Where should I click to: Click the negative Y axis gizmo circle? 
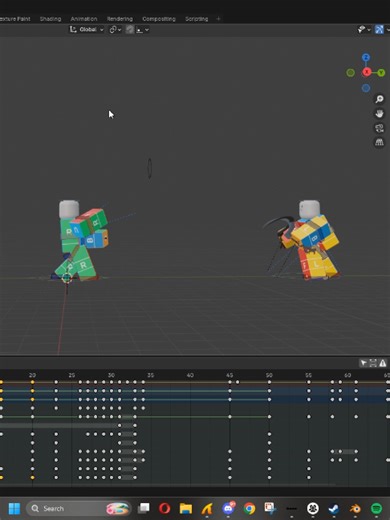click(350, 73)
